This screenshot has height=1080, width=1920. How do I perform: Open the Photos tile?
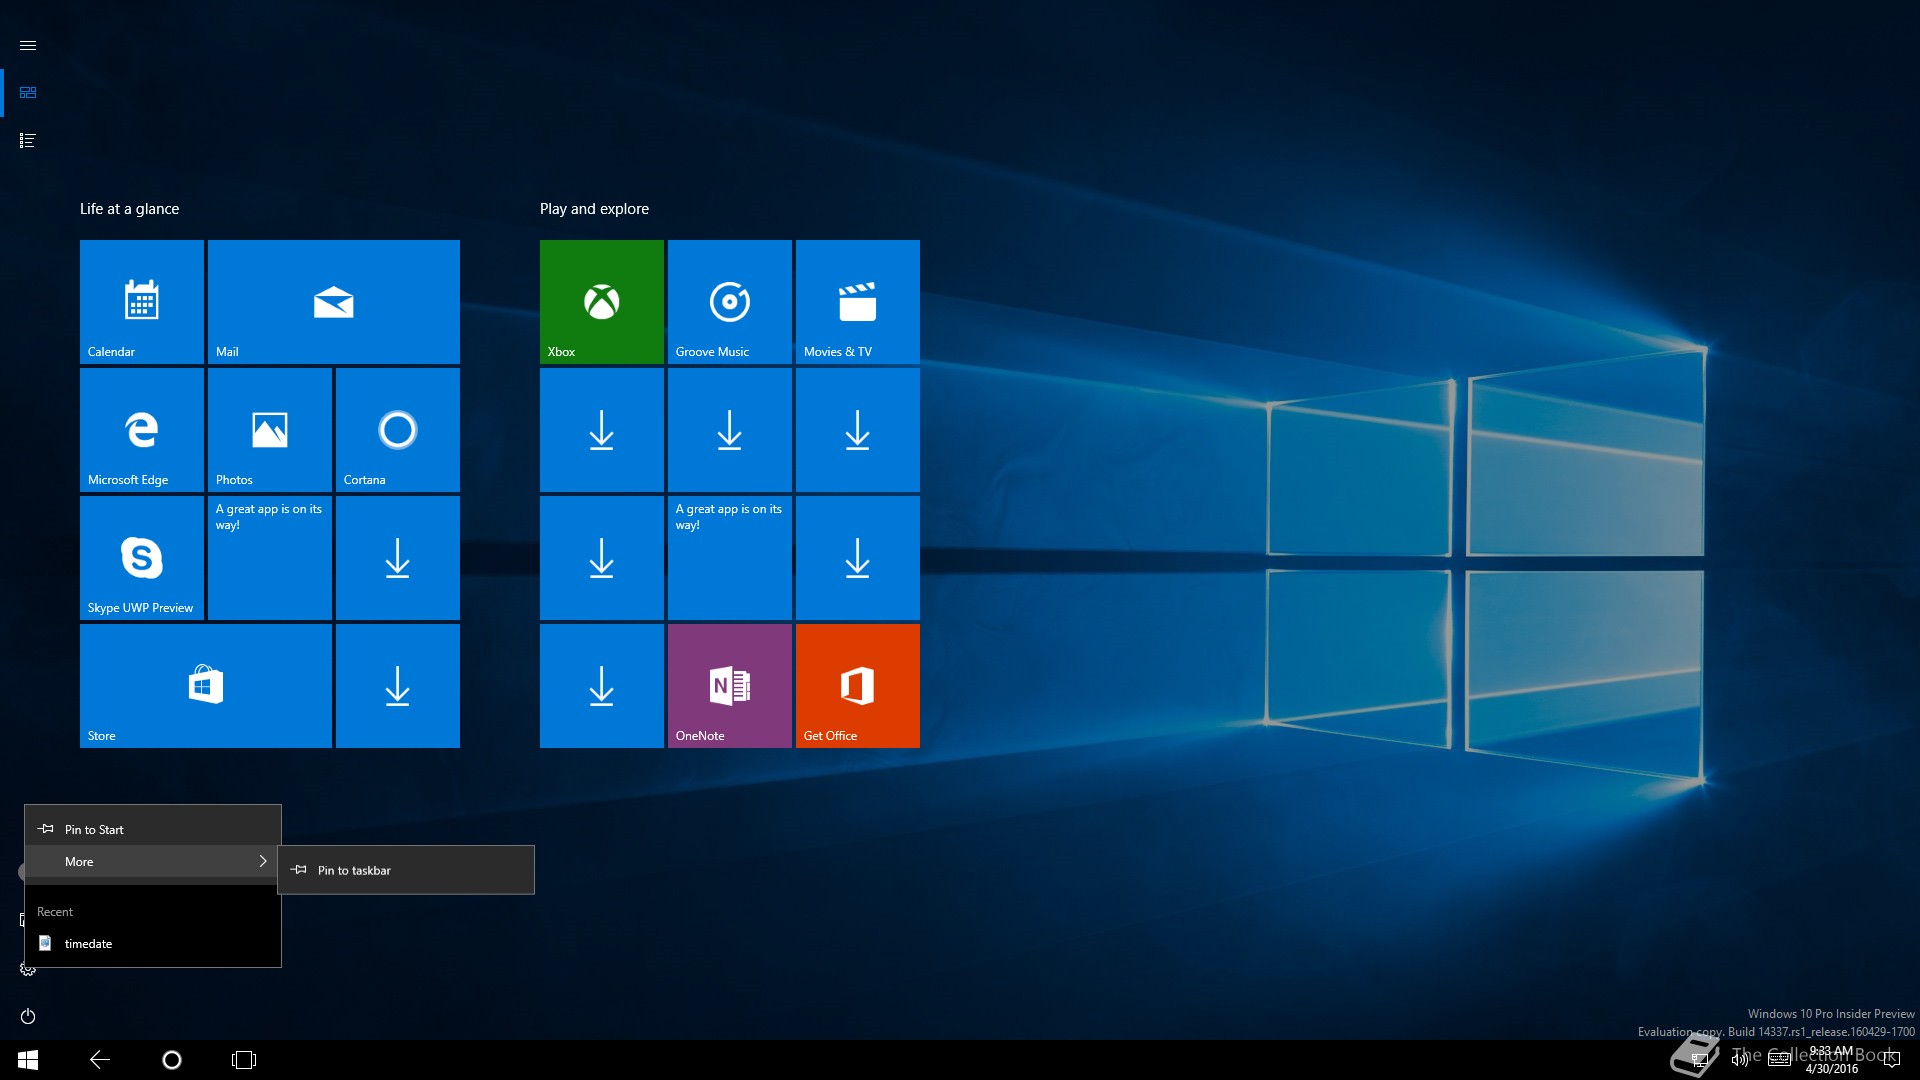pyautogui.click(x=270, y=430)
